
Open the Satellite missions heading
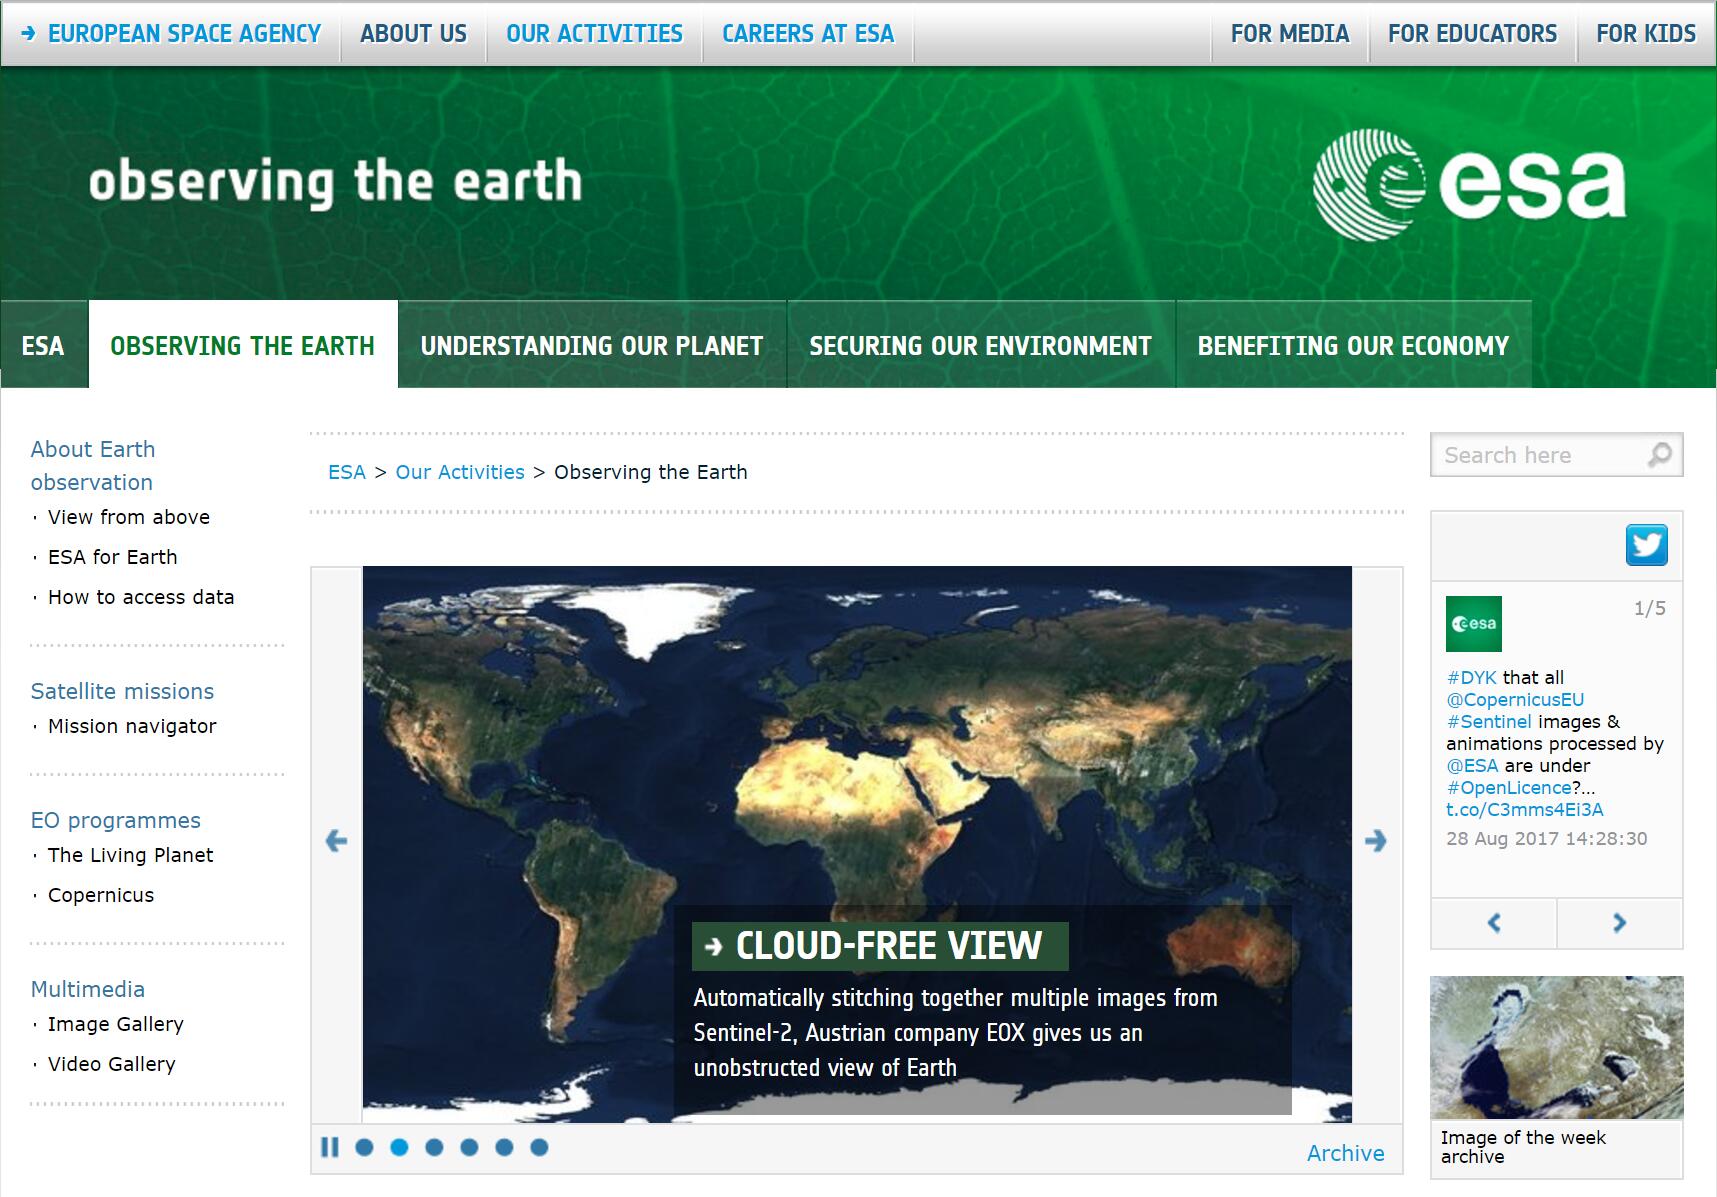pyautogui.click(x=122, y=691)
